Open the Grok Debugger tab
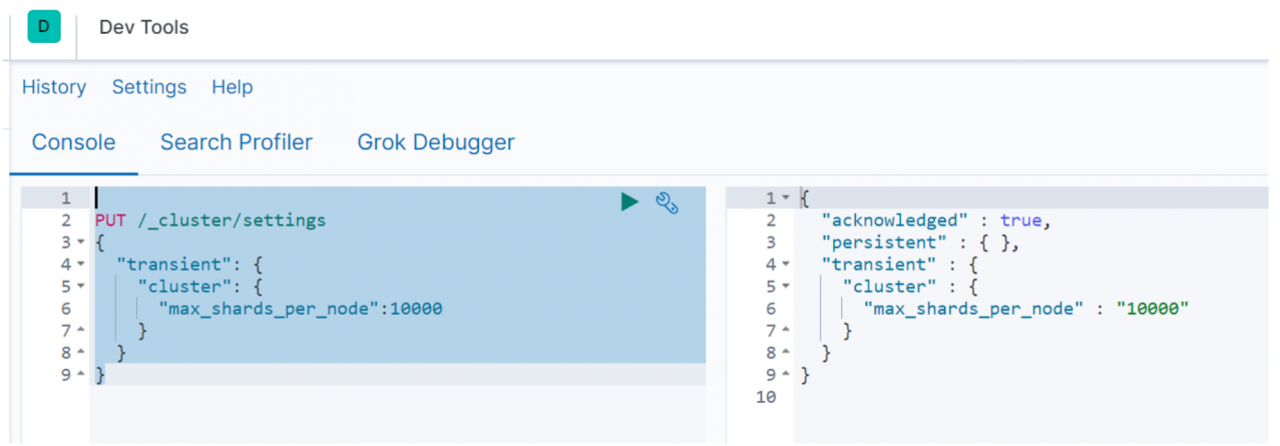Viewport: 1280px width, 446px height. 436,142
